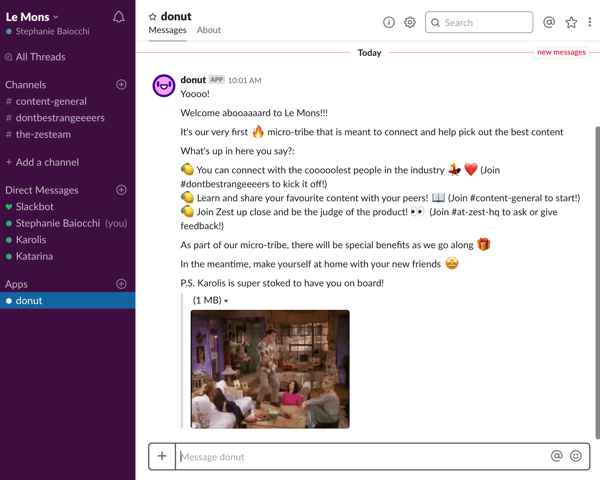600x480 pixels.
Task: Select donut app in sidebar
Action: (67, 300)
